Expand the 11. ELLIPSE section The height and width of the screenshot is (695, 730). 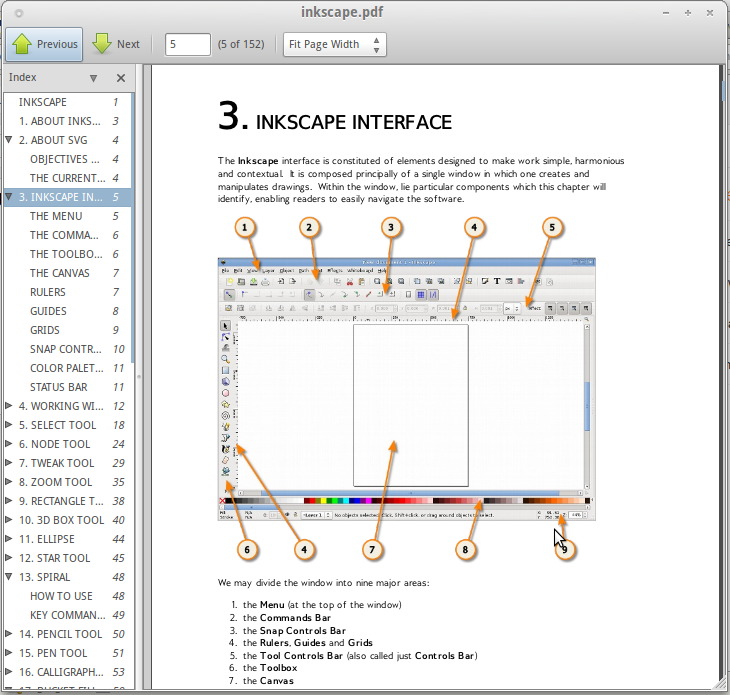9,539
